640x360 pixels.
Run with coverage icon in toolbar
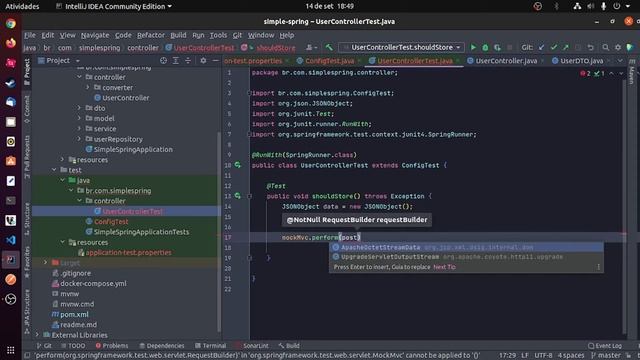click(497, 47)
